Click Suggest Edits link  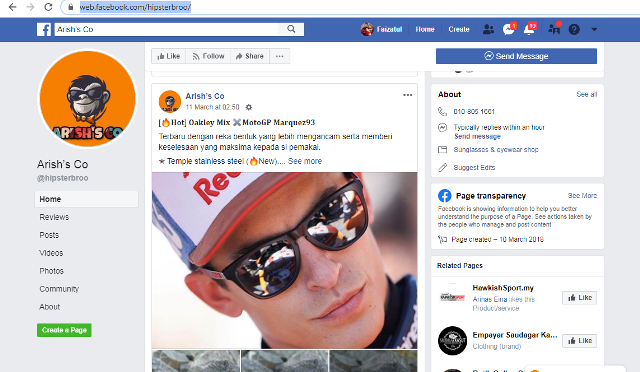(x=474, y=167)
